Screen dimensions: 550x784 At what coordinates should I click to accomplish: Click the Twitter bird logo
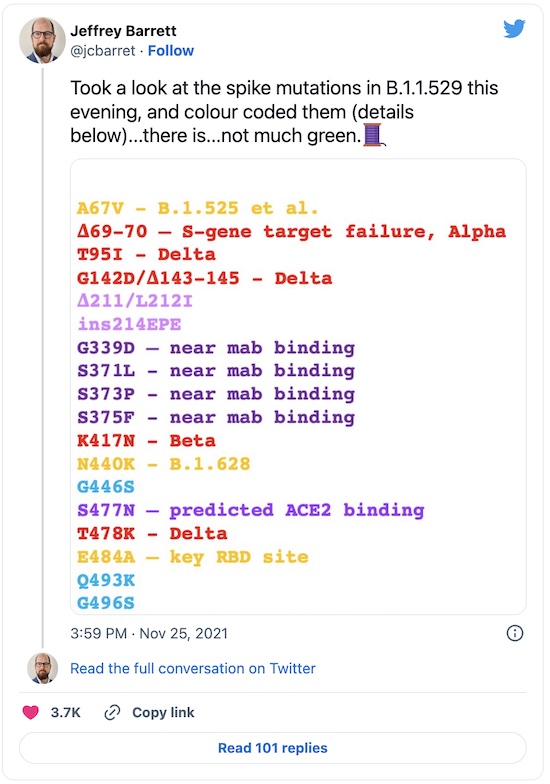(514, 28)
